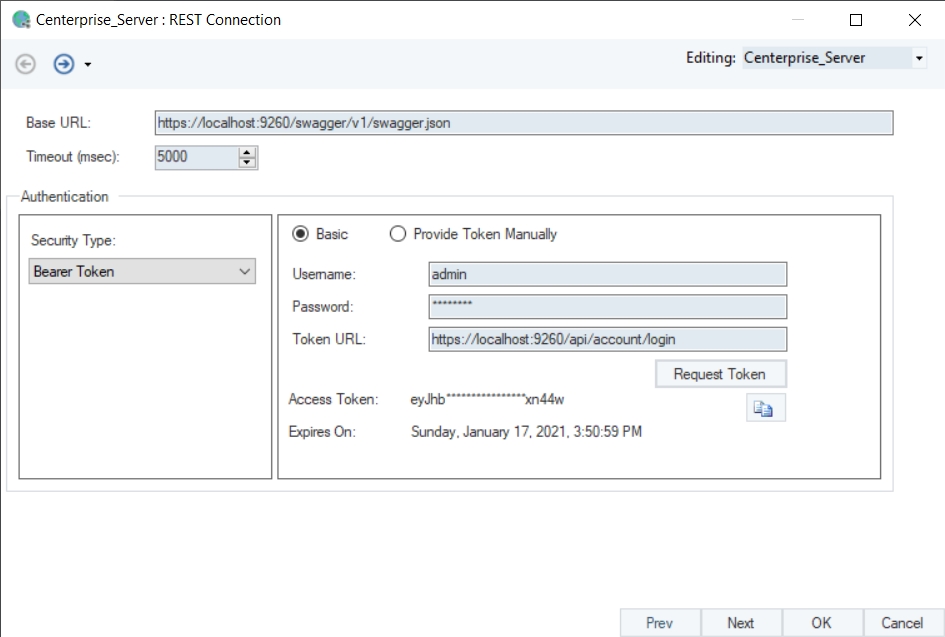Copy the access token with clipboard icon
The width and height of the screenshot is (945, 637).
765,408
